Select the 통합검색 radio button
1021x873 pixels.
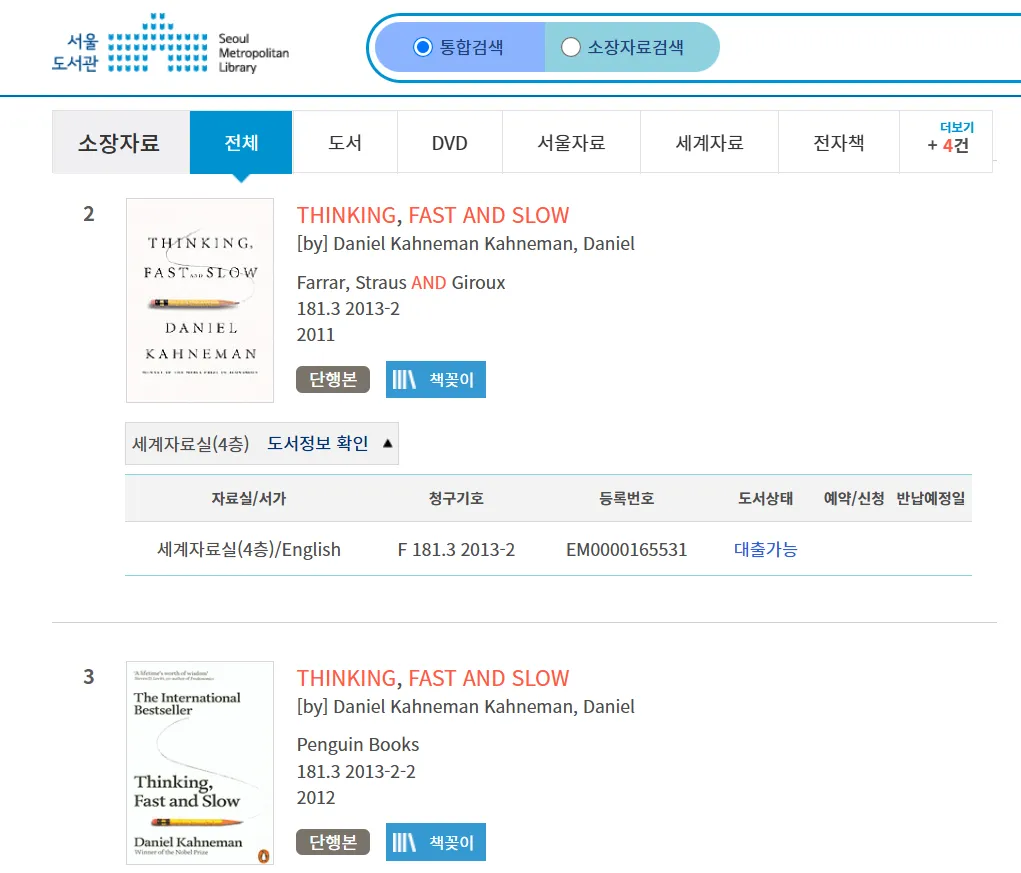coord(423,47)
